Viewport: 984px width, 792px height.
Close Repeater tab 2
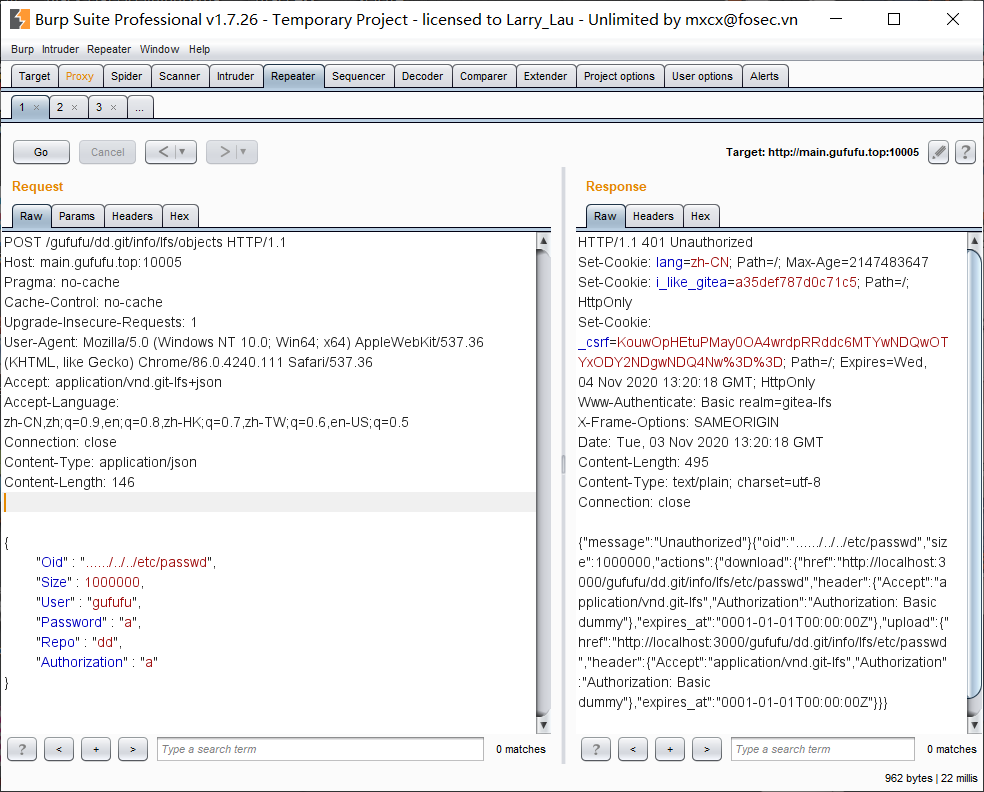pos(75,107)
